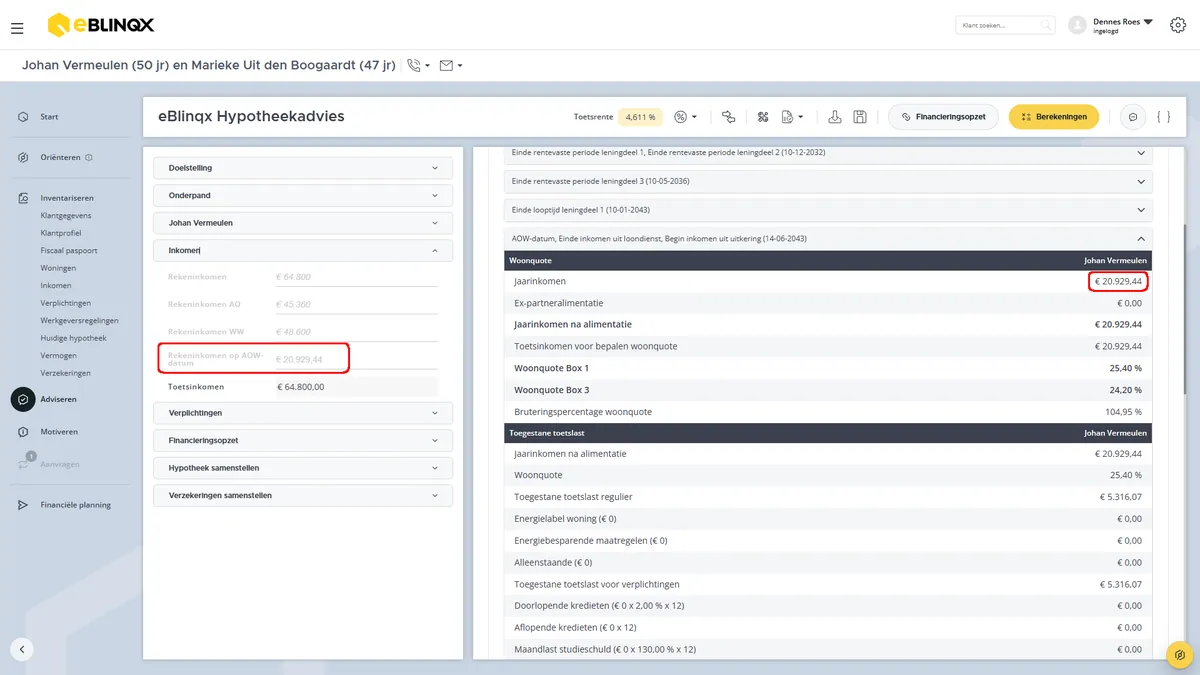The height and width of the screenshot is (675, 1200).
Task: Open the email envelope dropdown
Action: [x=451, y=66]
